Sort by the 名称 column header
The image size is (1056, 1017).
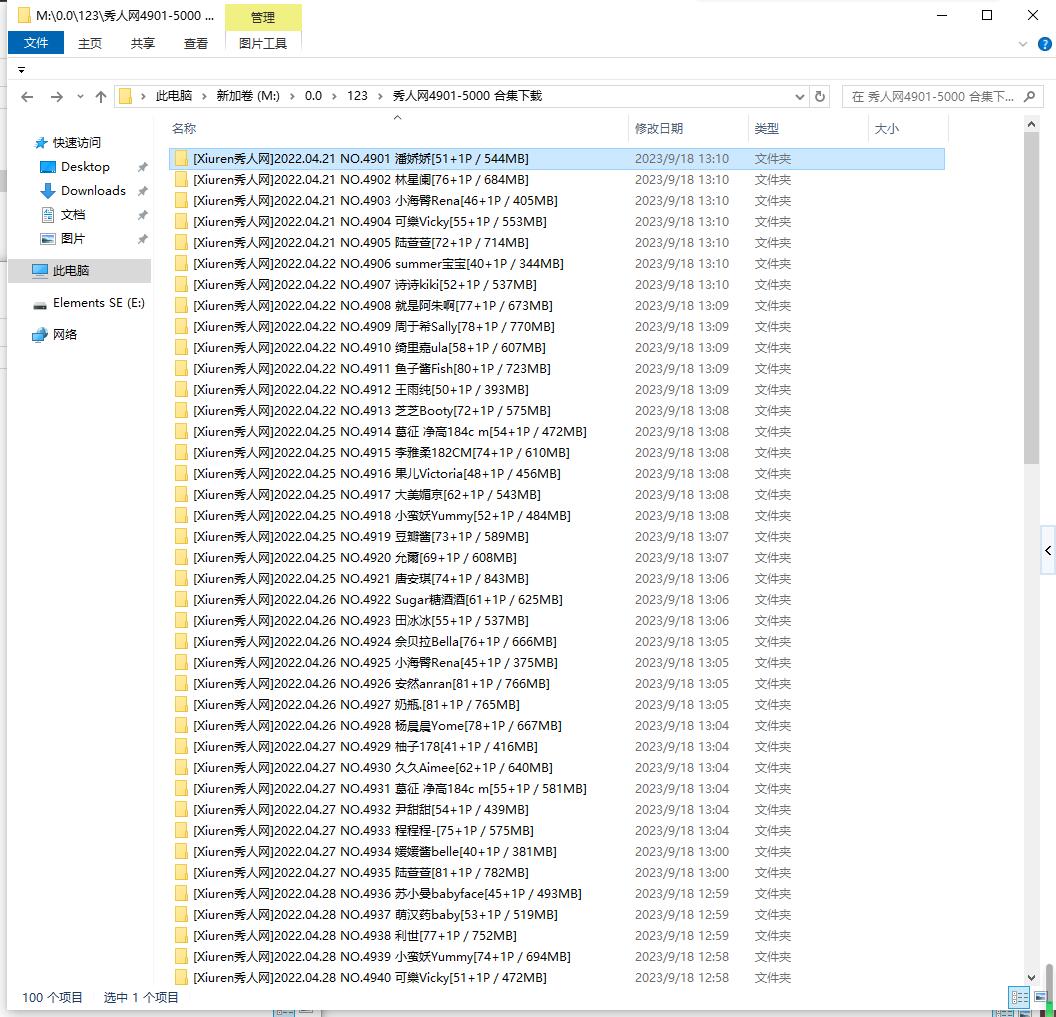397,128
